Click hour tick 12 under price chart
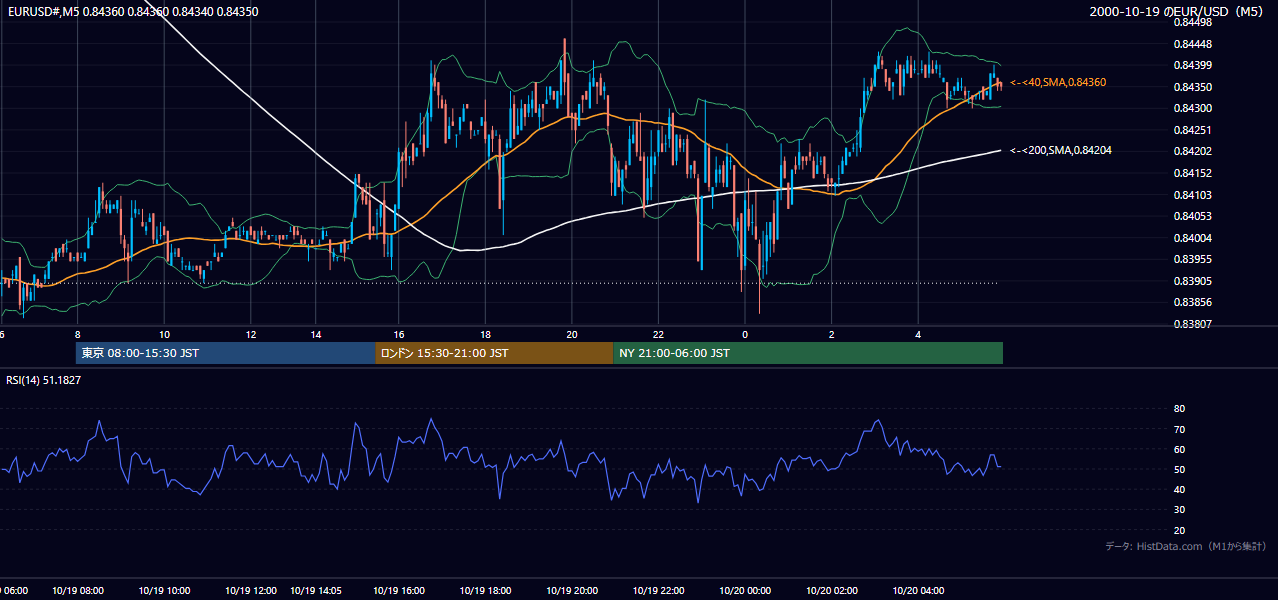The height and width of the screenshot is (600, 1278). (x=251, y=334)
